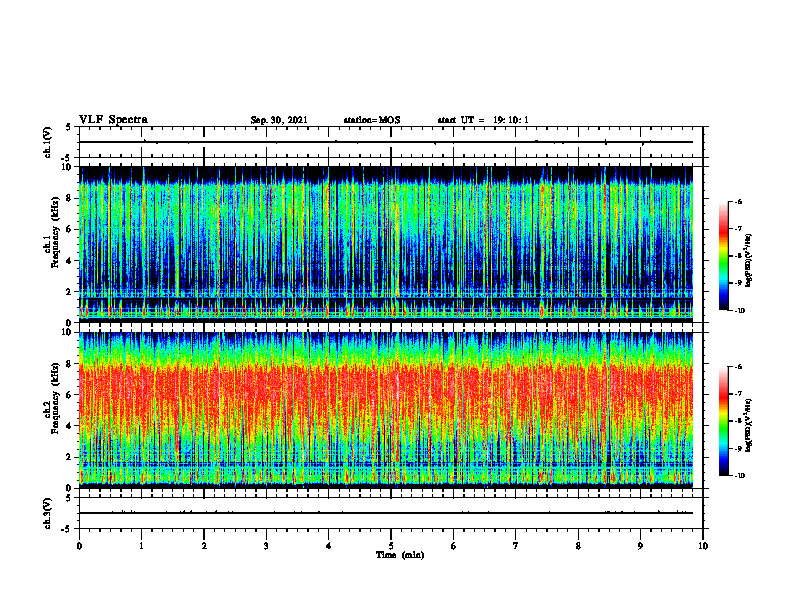Click time axis tick label 3
The width and height of the screenshot is (792, 612).
point(266,546)
